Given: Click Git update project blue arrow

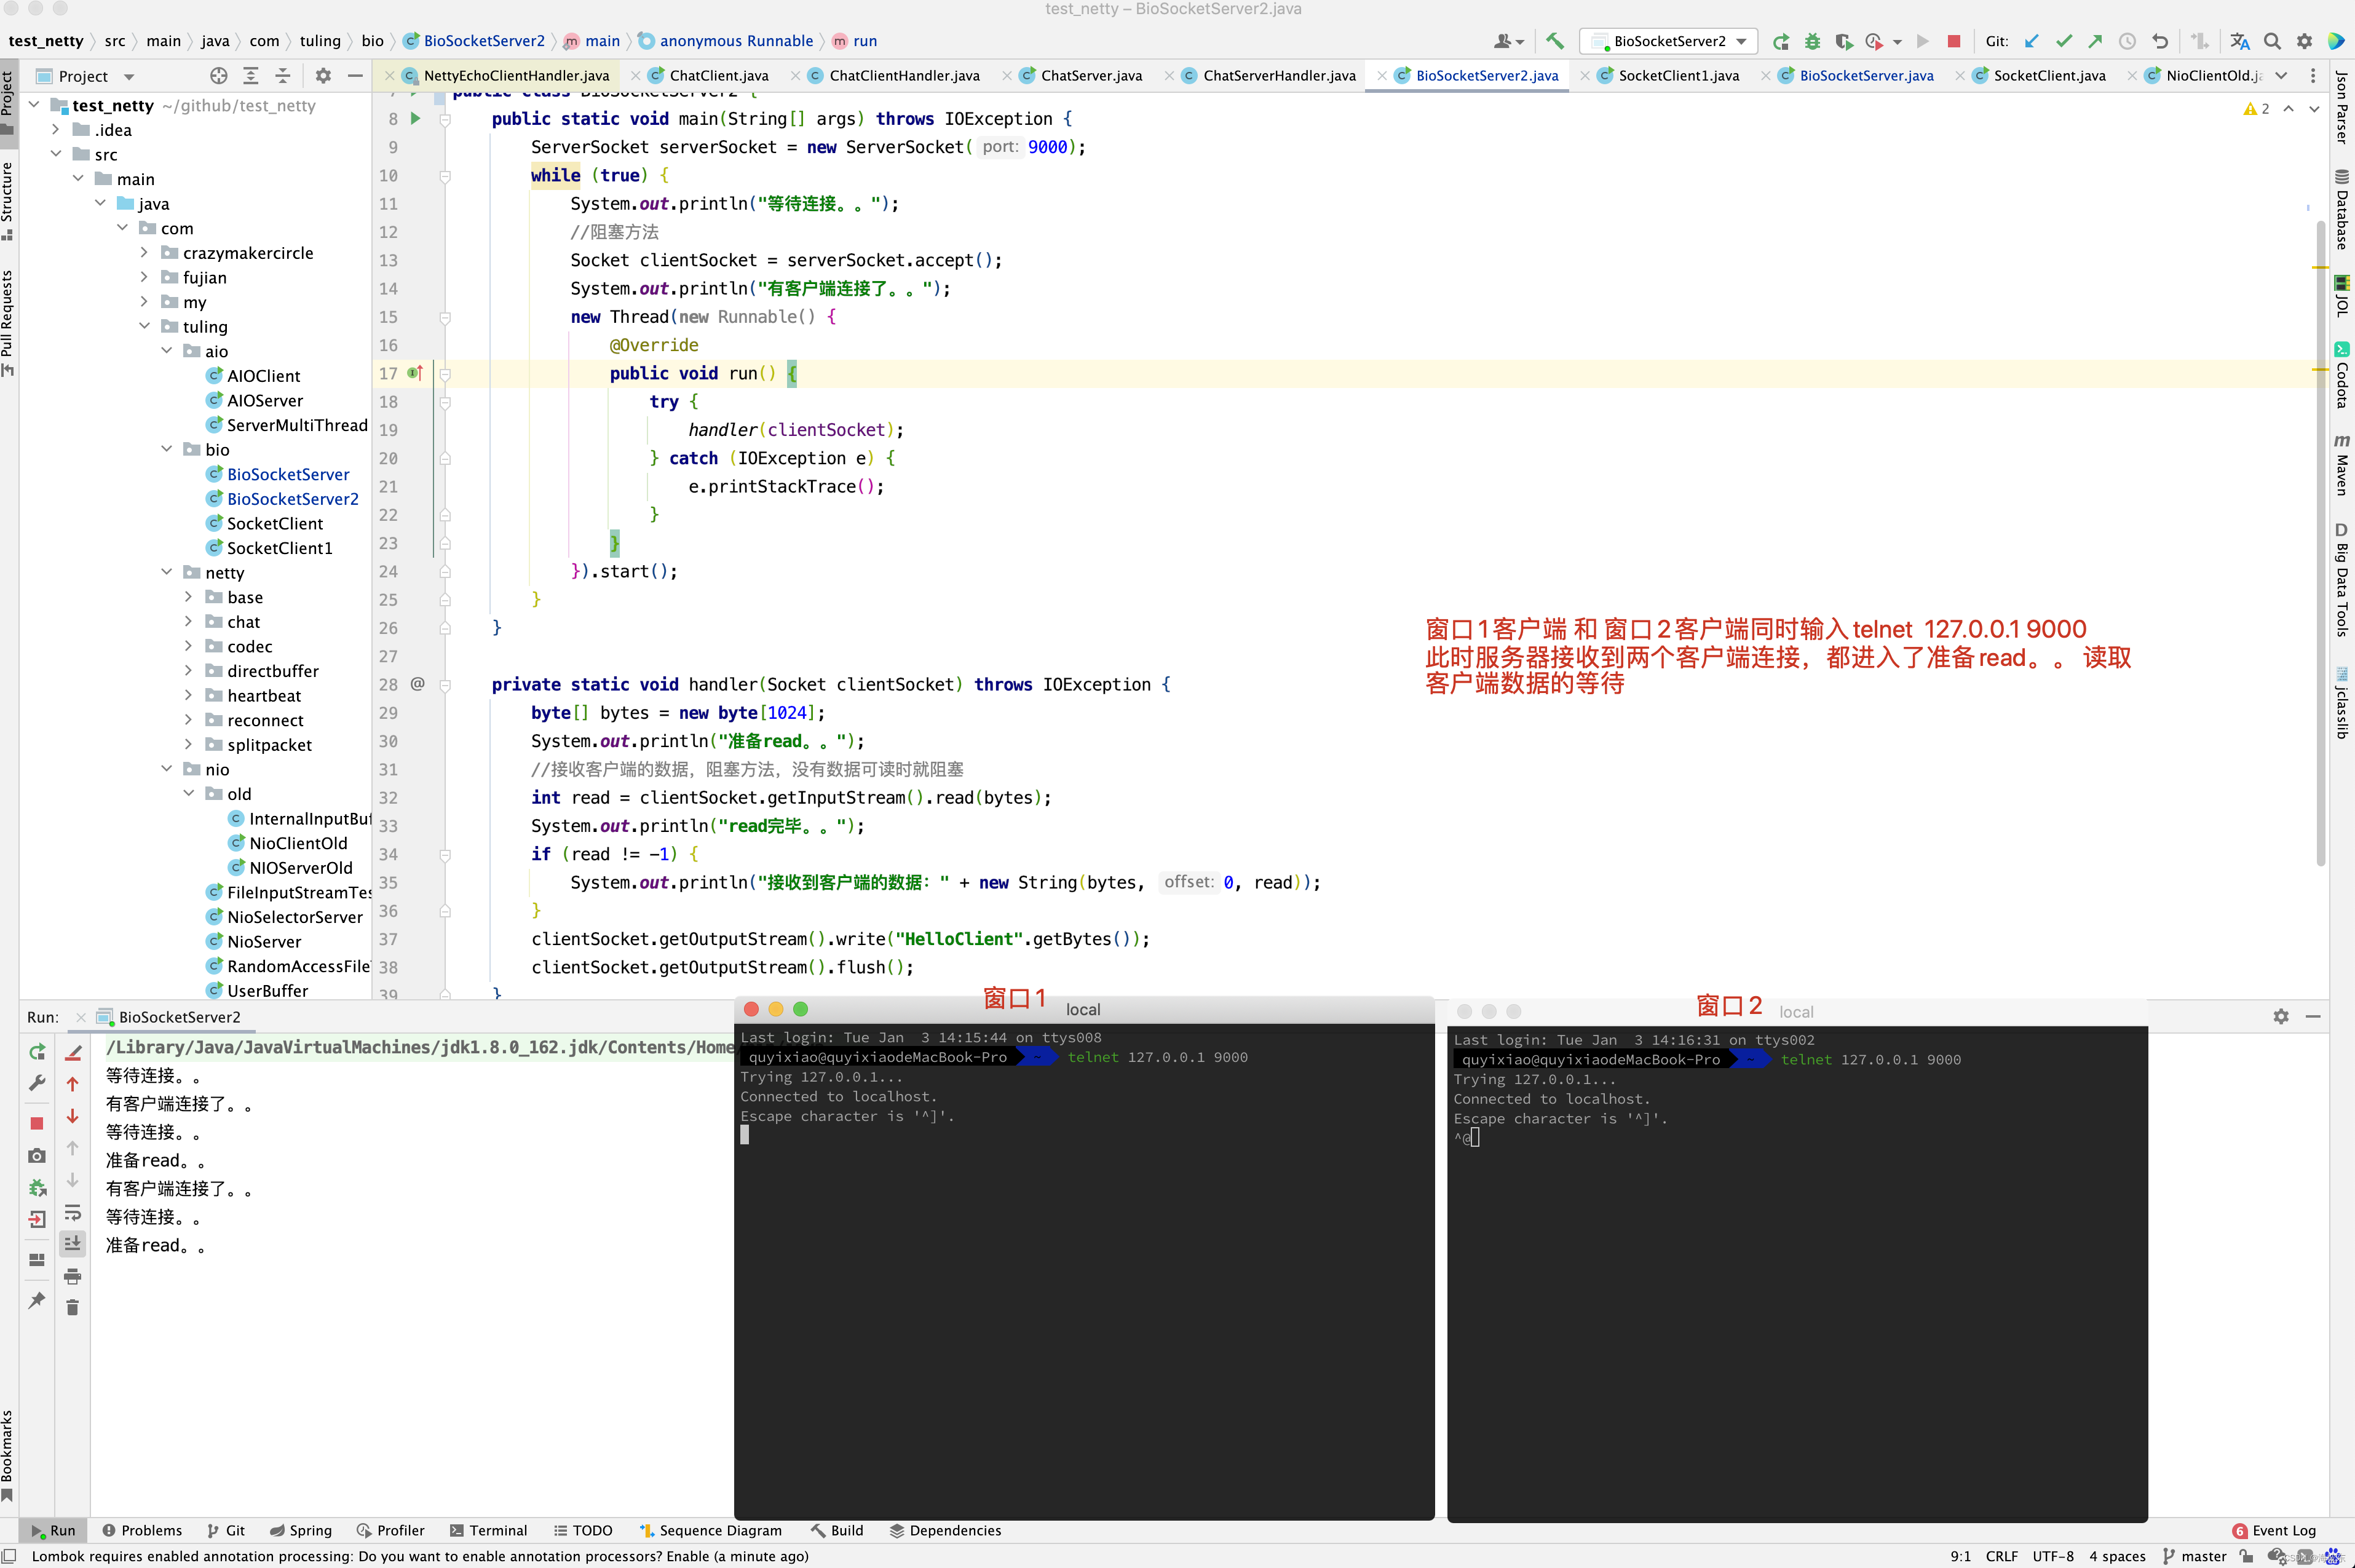Looking at the screenshot, I should pos(2031,41).
